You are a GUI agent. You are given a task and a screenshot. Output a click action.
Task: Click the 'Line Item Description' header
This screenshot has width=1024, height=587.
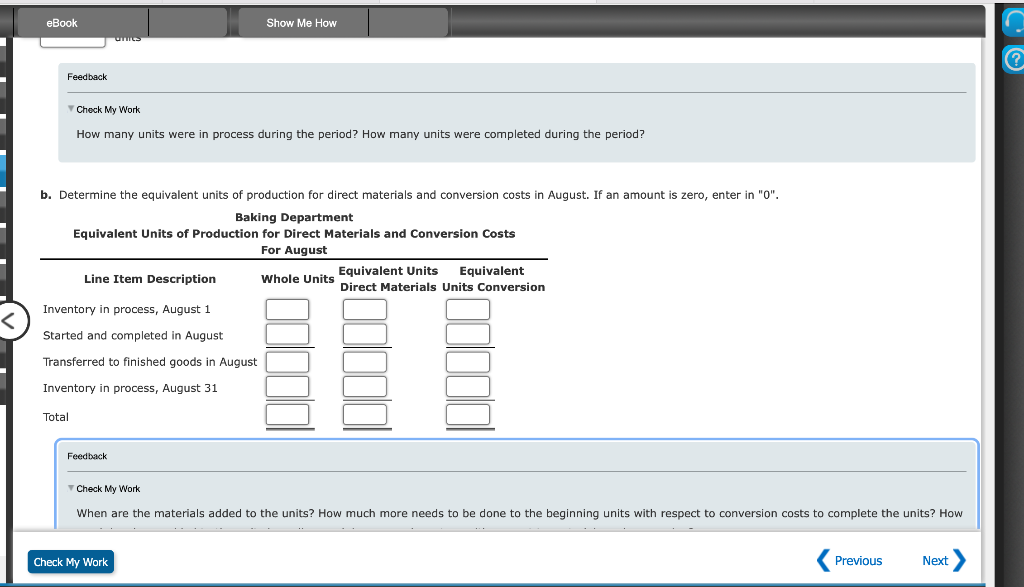(x=150, y=279)
